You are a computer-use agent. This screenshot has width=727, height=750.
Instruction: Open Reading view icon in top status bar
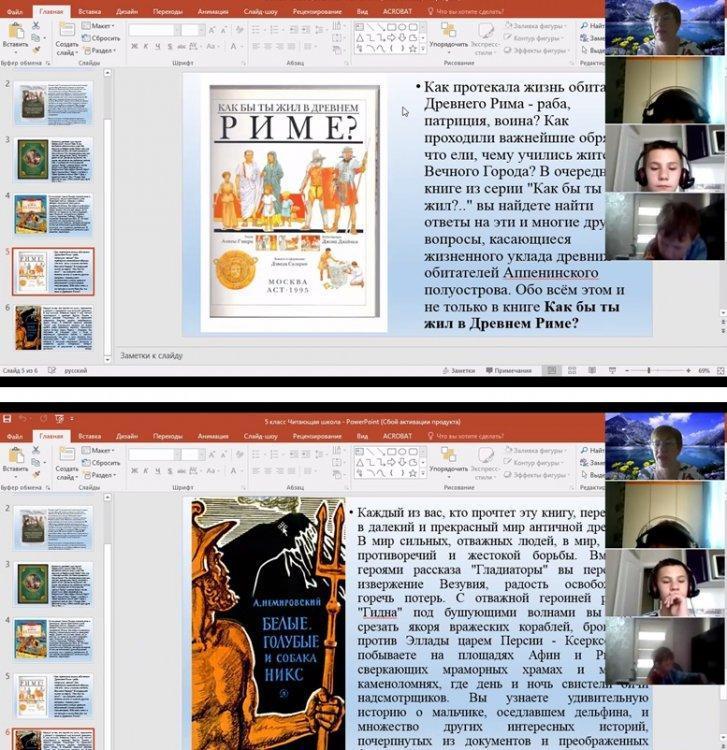592,370
